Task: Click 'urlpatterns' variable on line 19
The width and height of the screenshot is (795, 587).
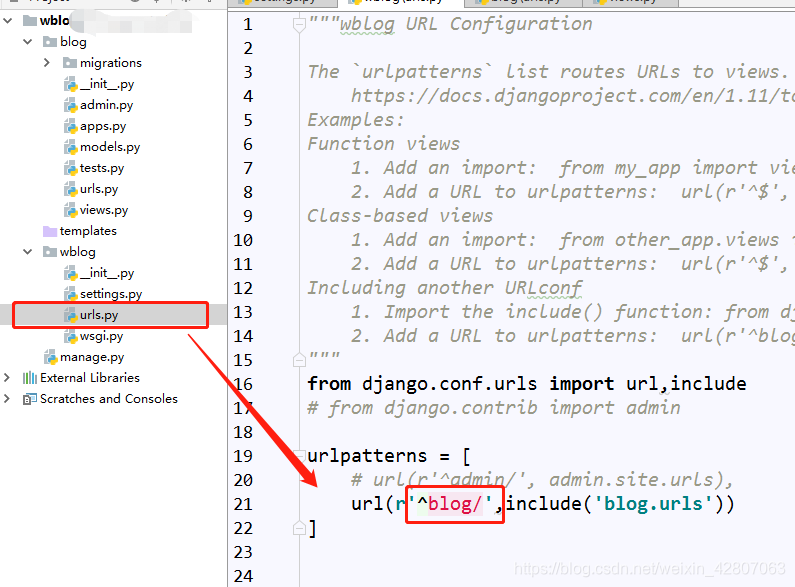Action: click(x=367, y=456)
